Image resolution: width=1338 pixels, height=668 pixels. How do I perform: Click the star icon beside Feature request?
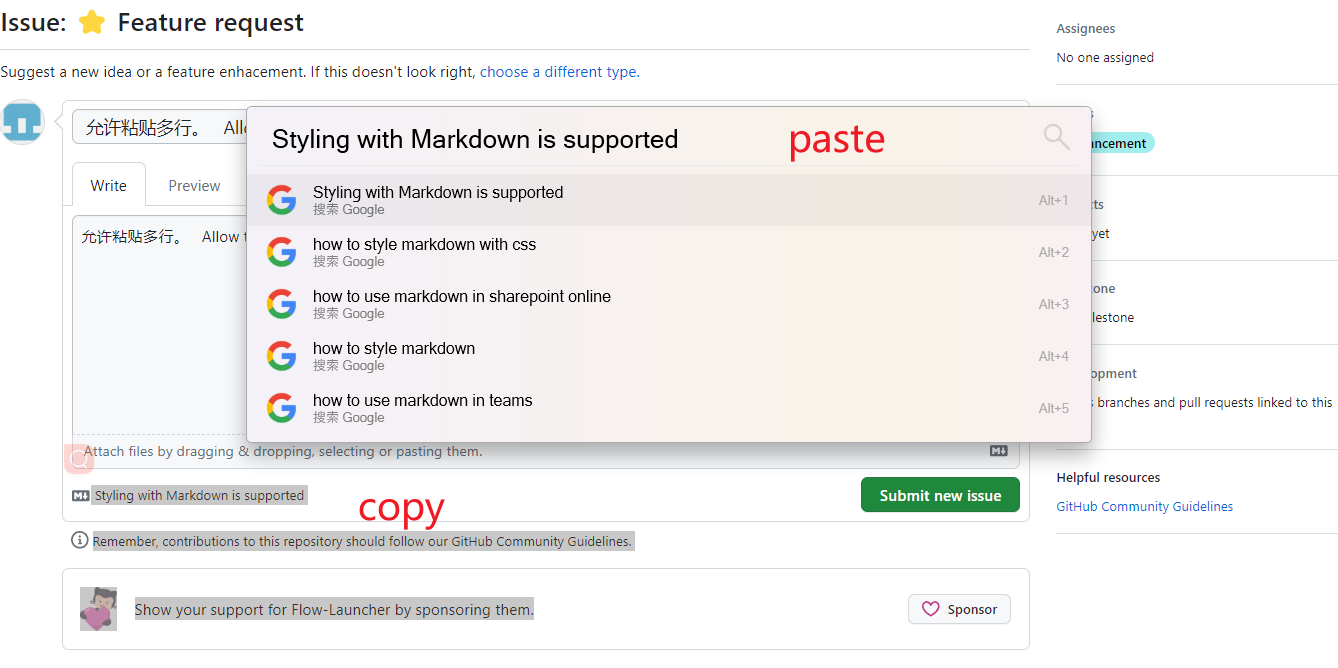coord(92,22)
